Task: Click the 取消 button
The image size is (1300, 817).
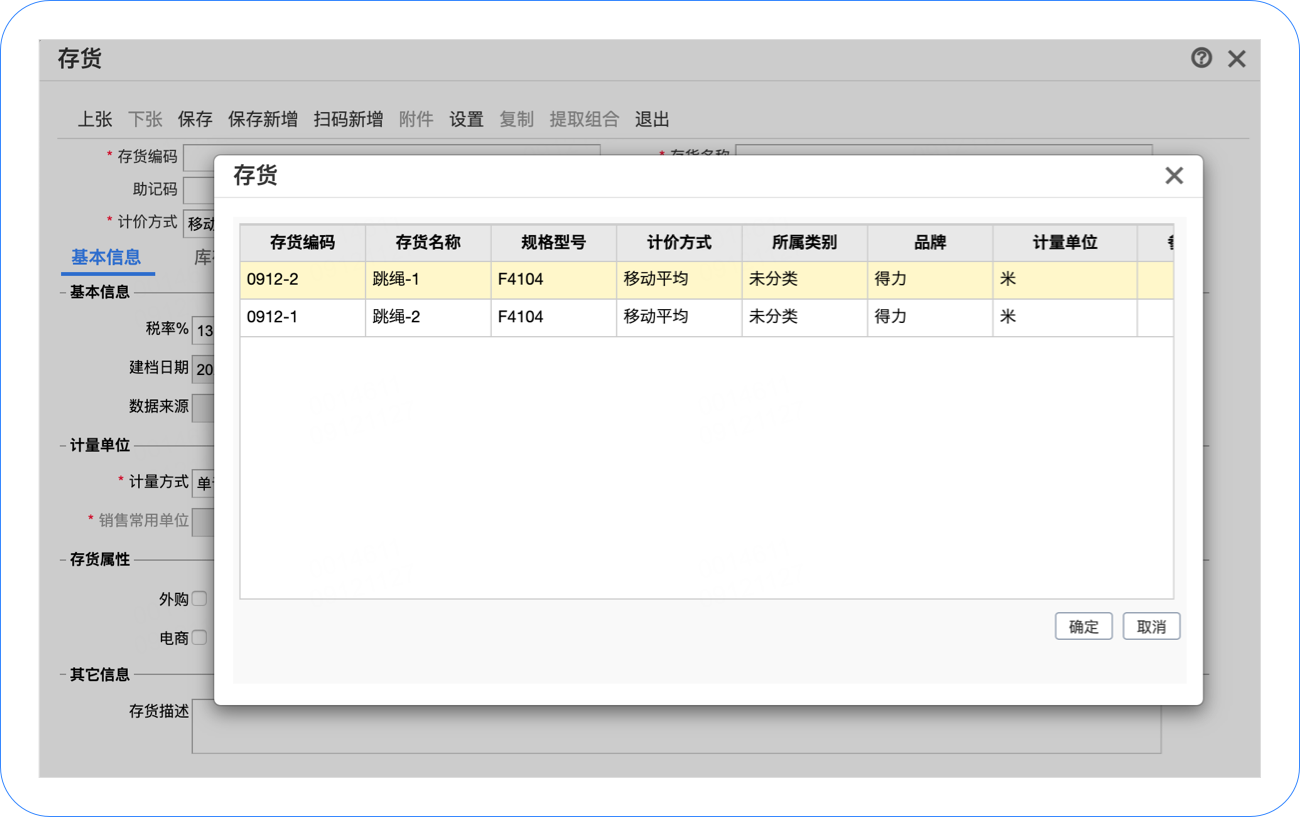Action: point(1151,627)
